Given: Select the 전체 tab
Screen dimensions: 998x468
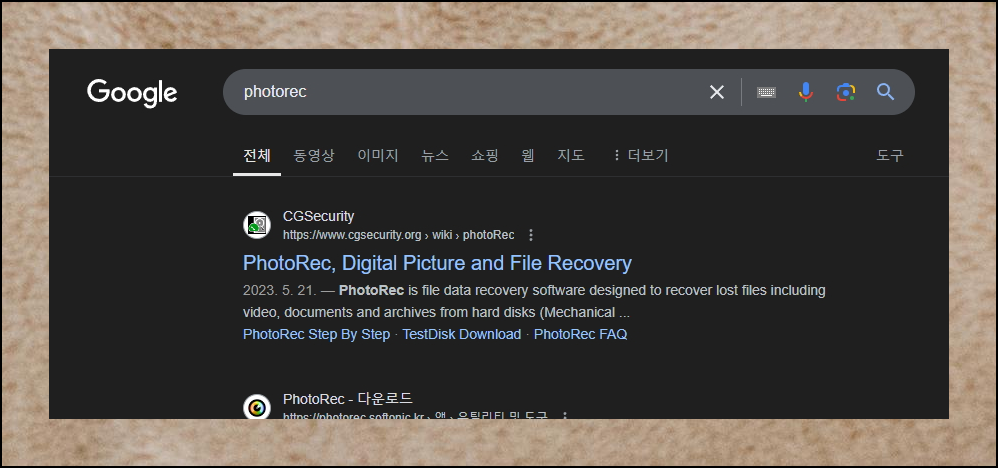Looking at the screenshot, I should [257, 155].
